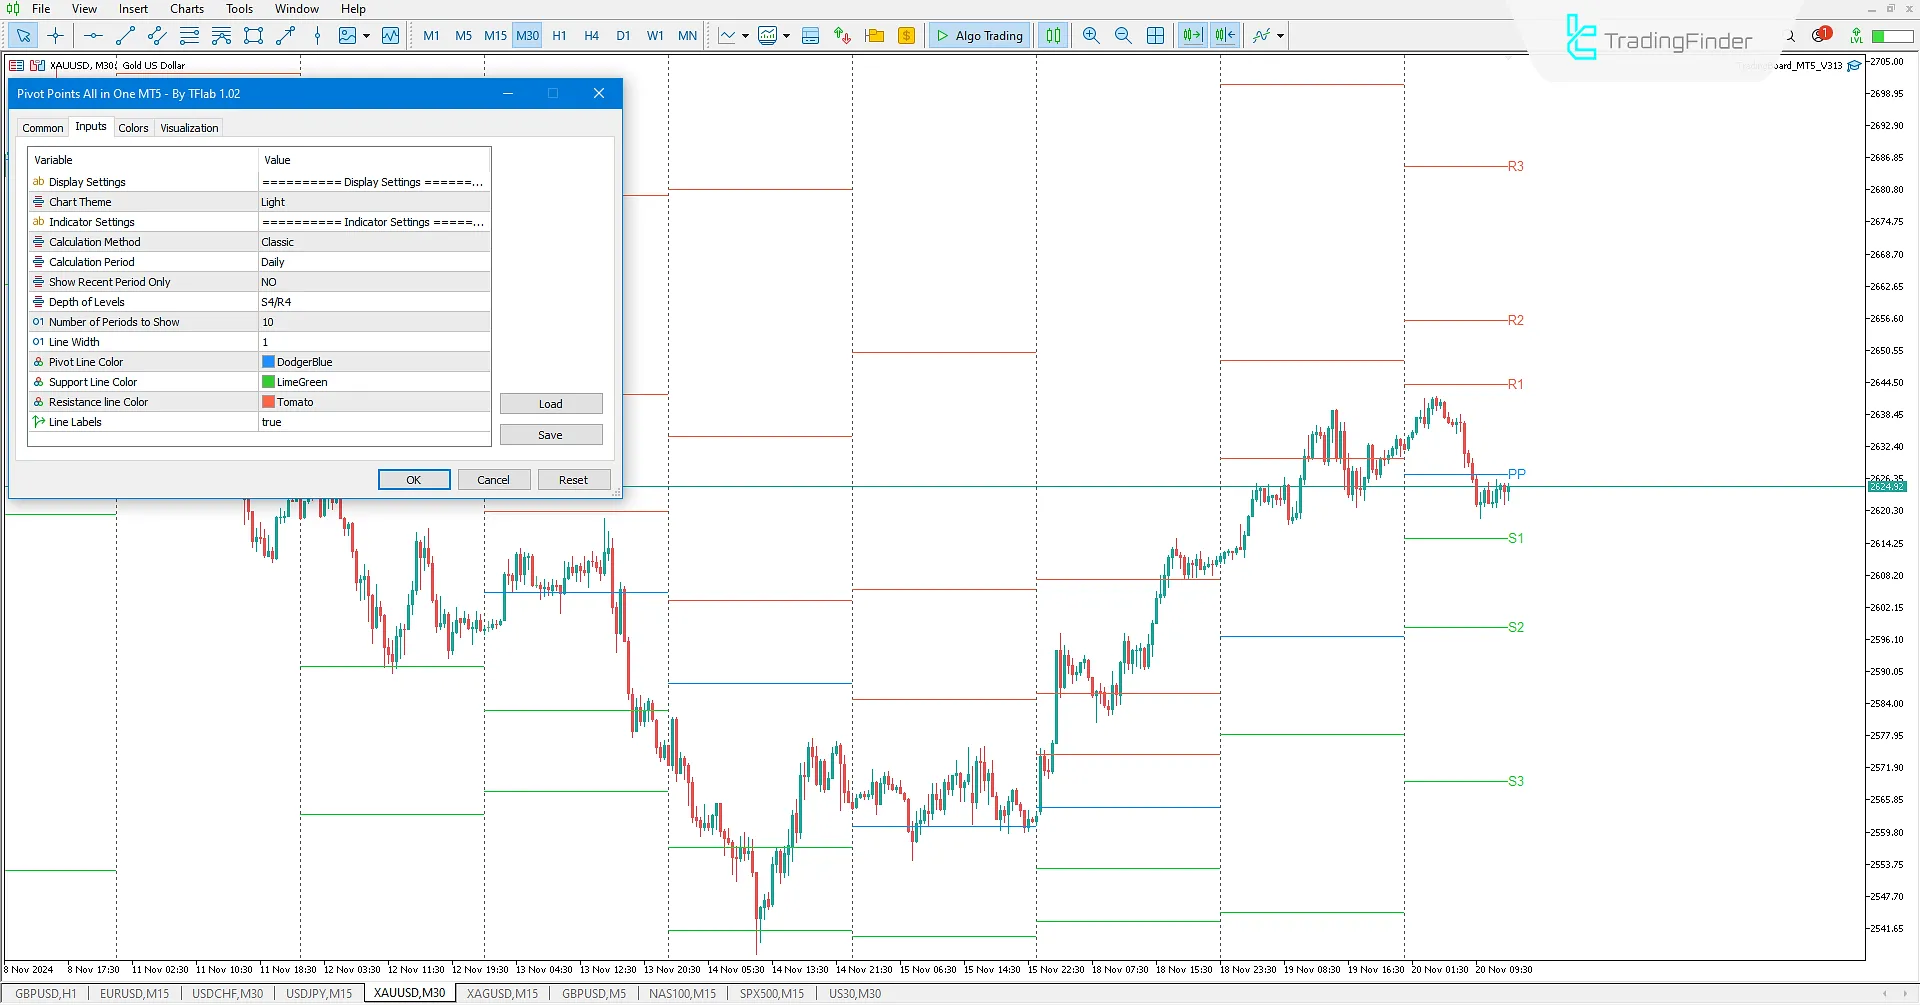Switch to the Colors tab

point(133,127)
